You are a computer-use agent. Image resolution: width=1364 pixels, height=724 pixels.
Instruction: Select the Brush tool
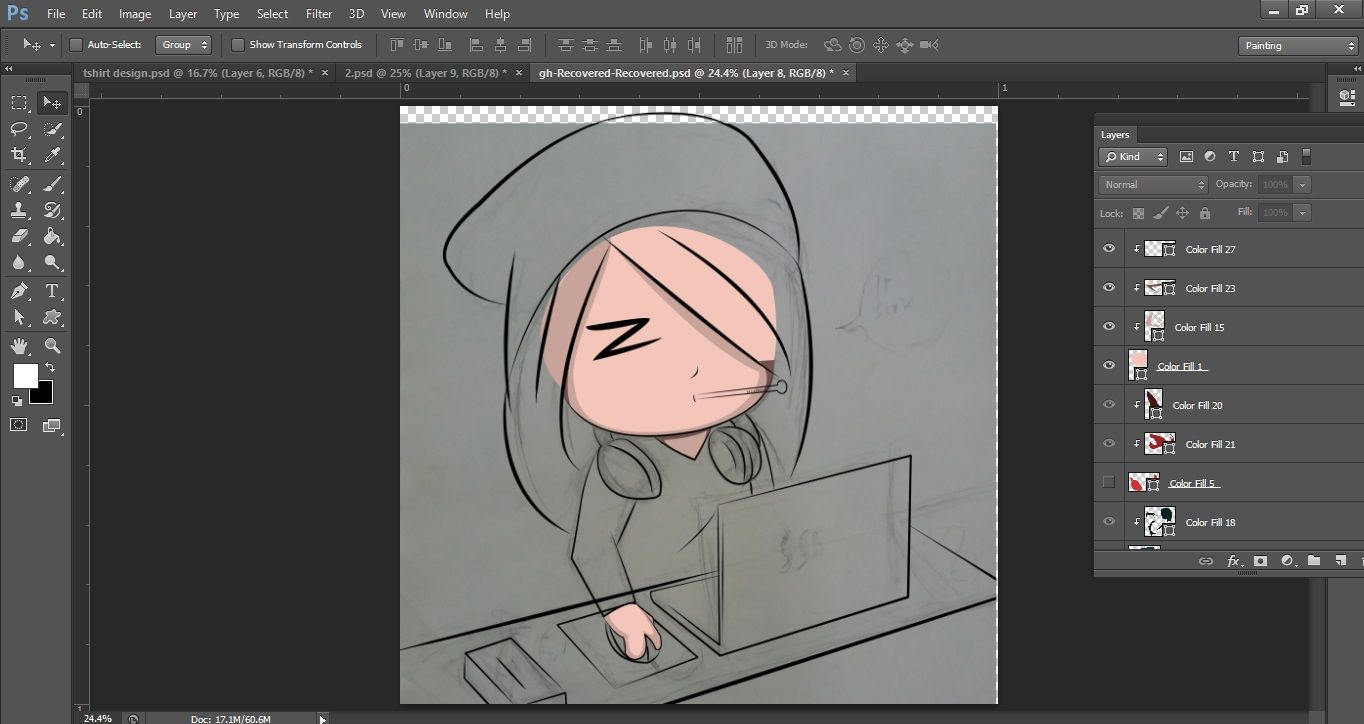coord(52,184)
